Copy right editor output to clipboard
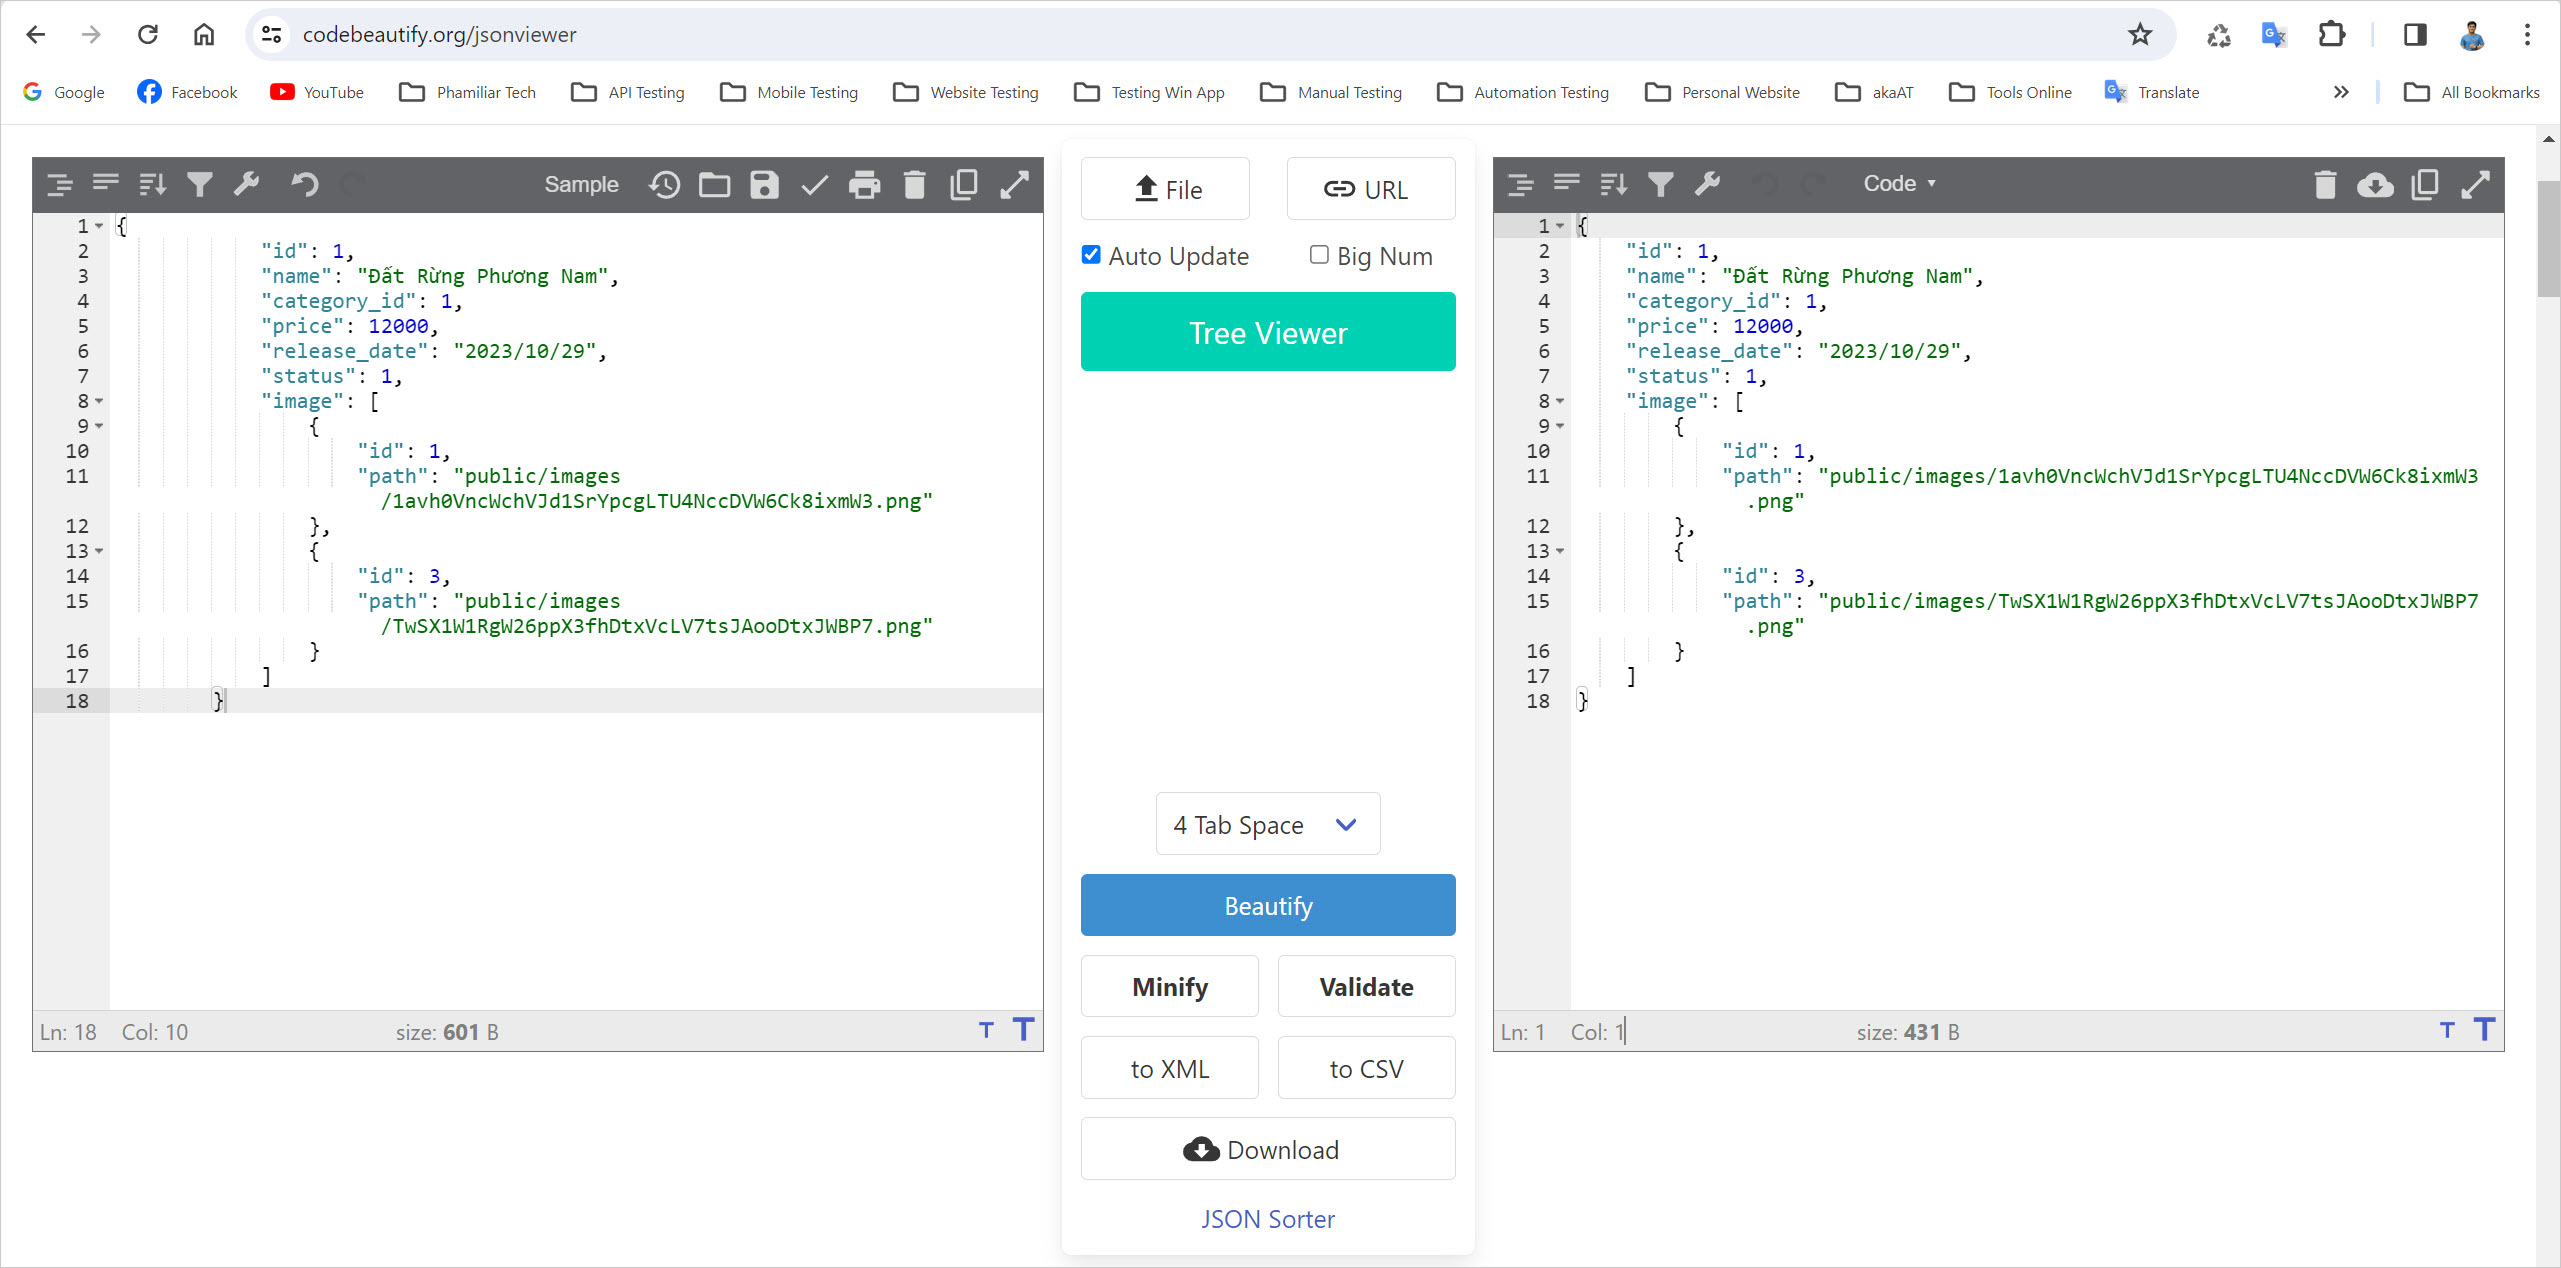 point(2425,184)
